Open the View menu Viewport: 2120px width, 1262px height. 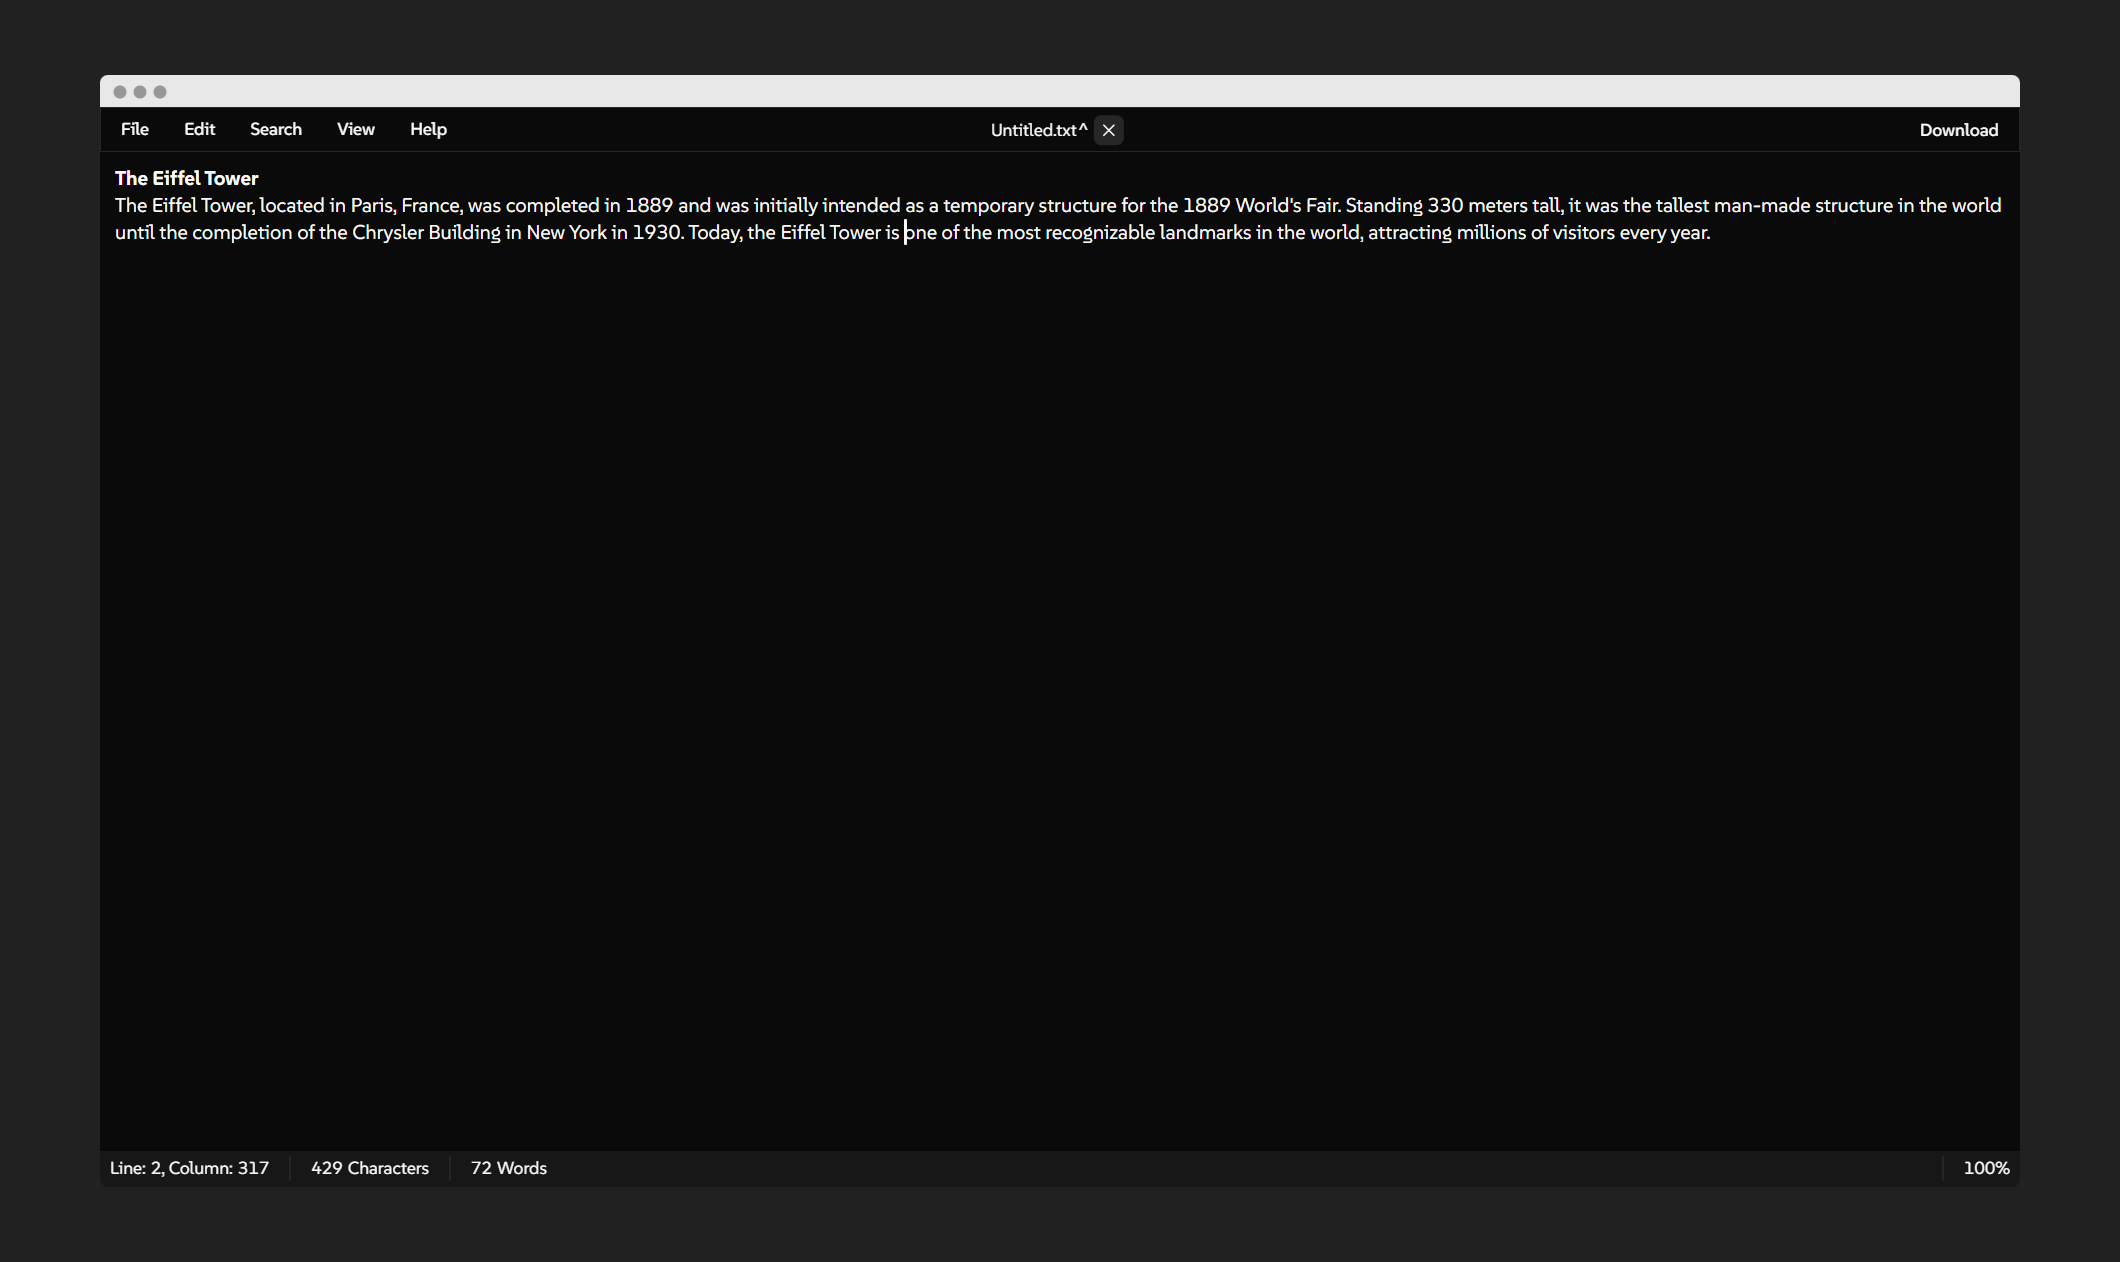tap(355, 129)
